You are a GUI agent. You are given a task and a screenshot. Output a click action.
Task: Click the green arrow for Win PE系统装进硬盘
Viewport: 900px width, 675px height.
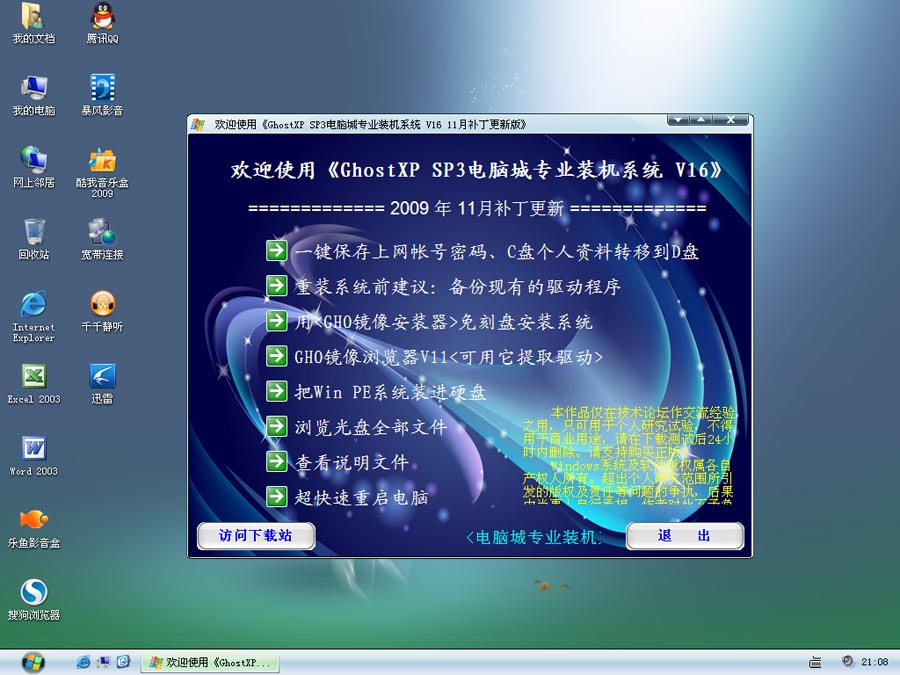click(x=276, y=391)
